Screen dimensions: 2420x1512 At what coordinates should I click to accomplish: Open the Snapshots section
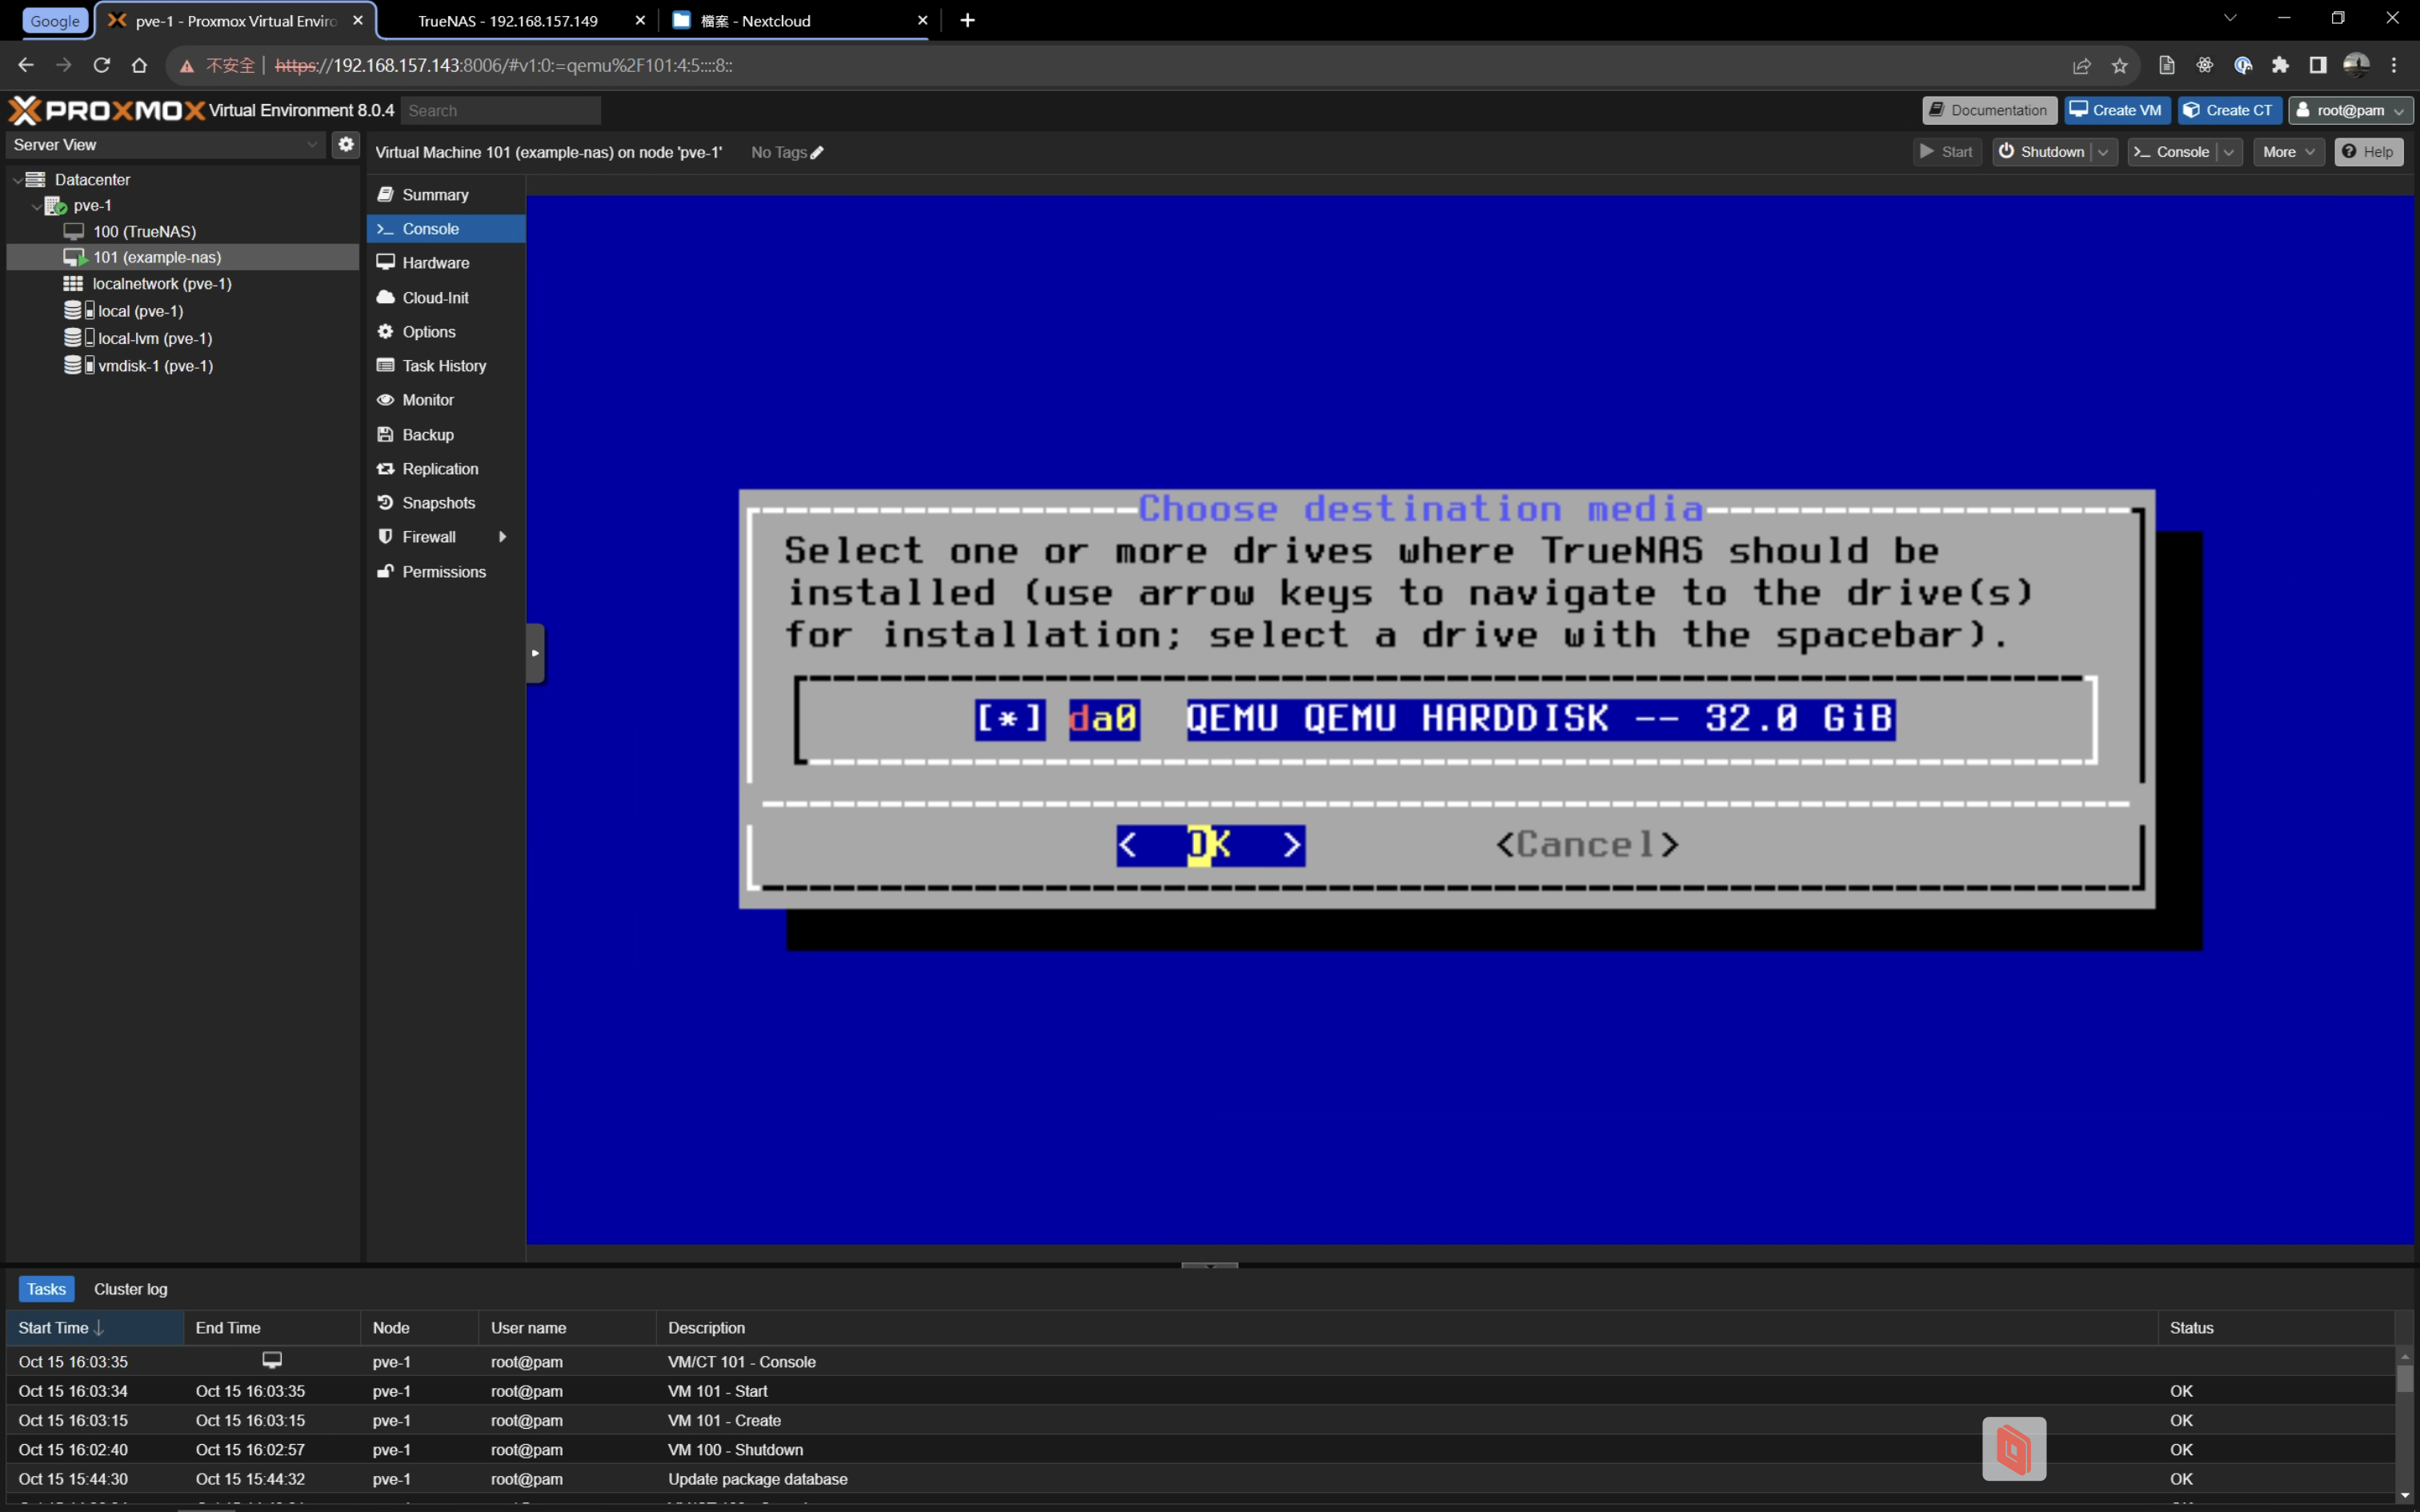tap(437, 503)
